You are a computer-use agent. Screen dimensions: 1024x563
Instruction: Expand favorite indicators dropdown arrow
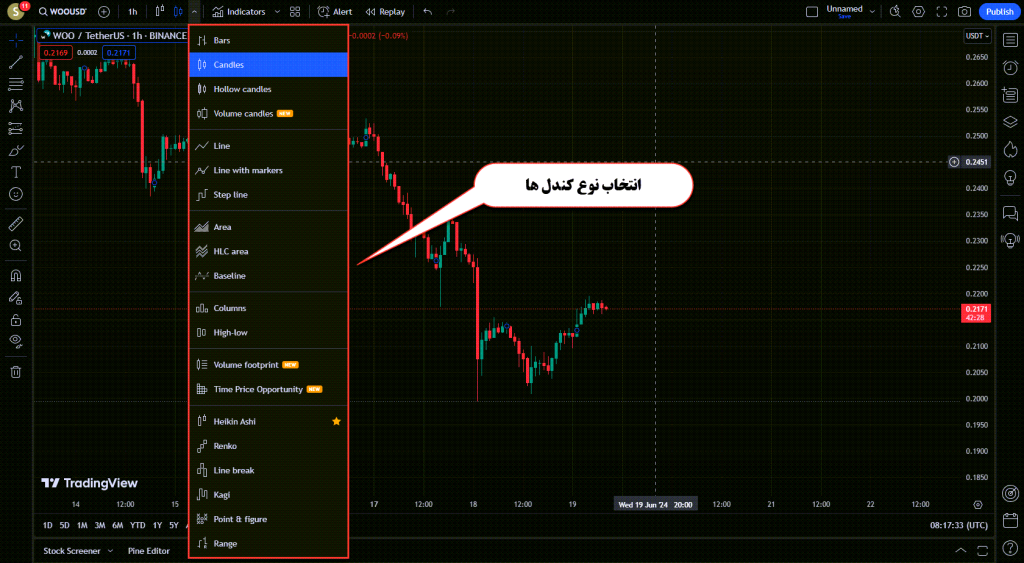point(277,12)
